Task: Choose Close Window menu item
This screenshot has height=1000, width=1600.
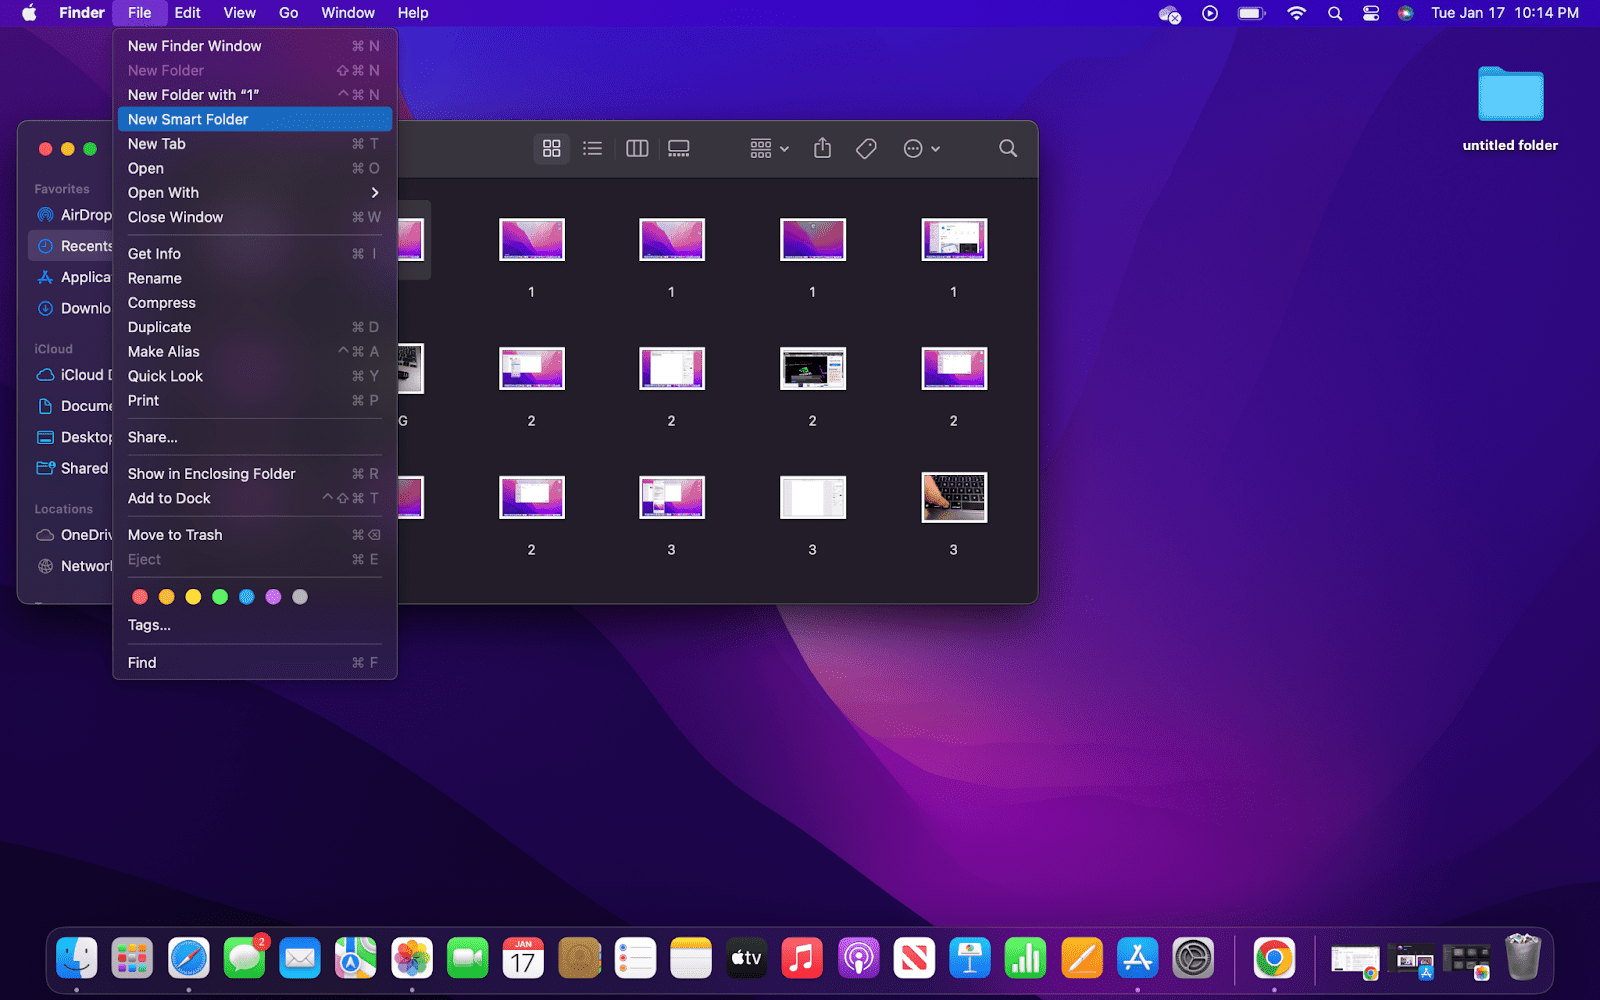Action: pos(254,217)
